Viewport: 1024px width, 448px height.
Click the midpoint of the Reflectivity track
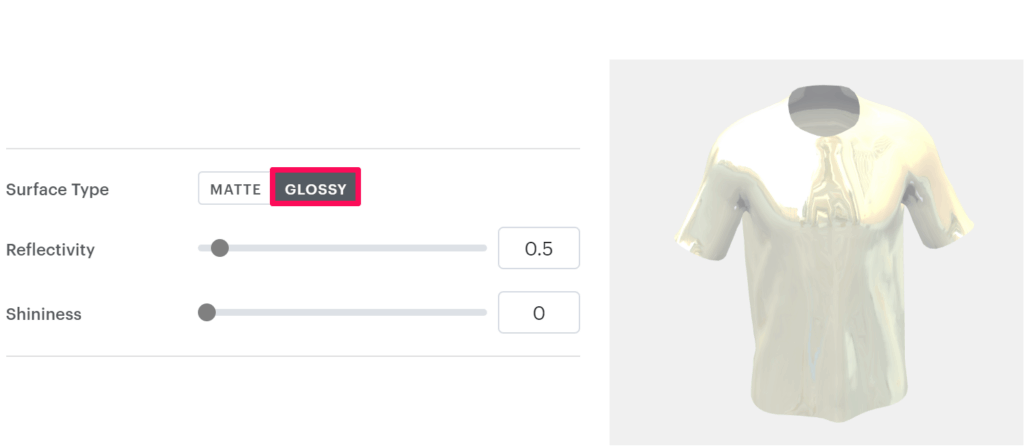pos(343,248)
